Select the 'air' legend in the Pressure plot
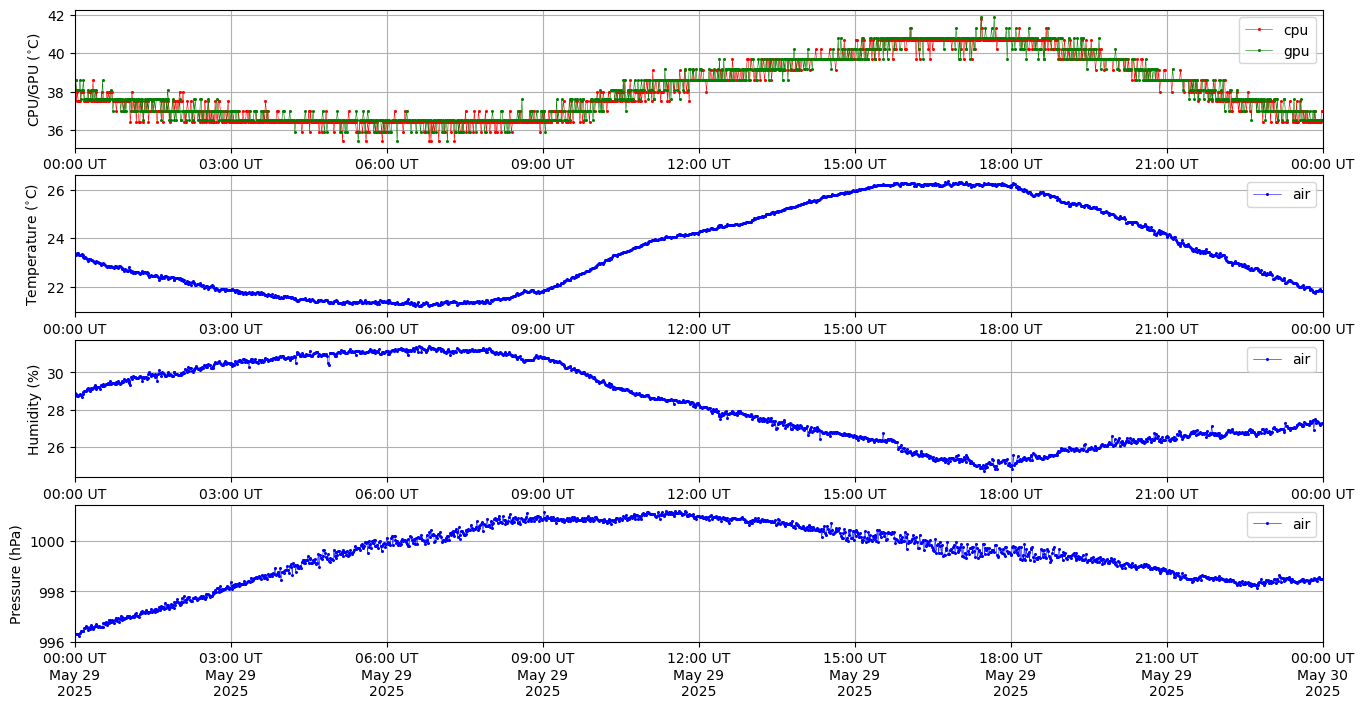 coord(1283,524)
